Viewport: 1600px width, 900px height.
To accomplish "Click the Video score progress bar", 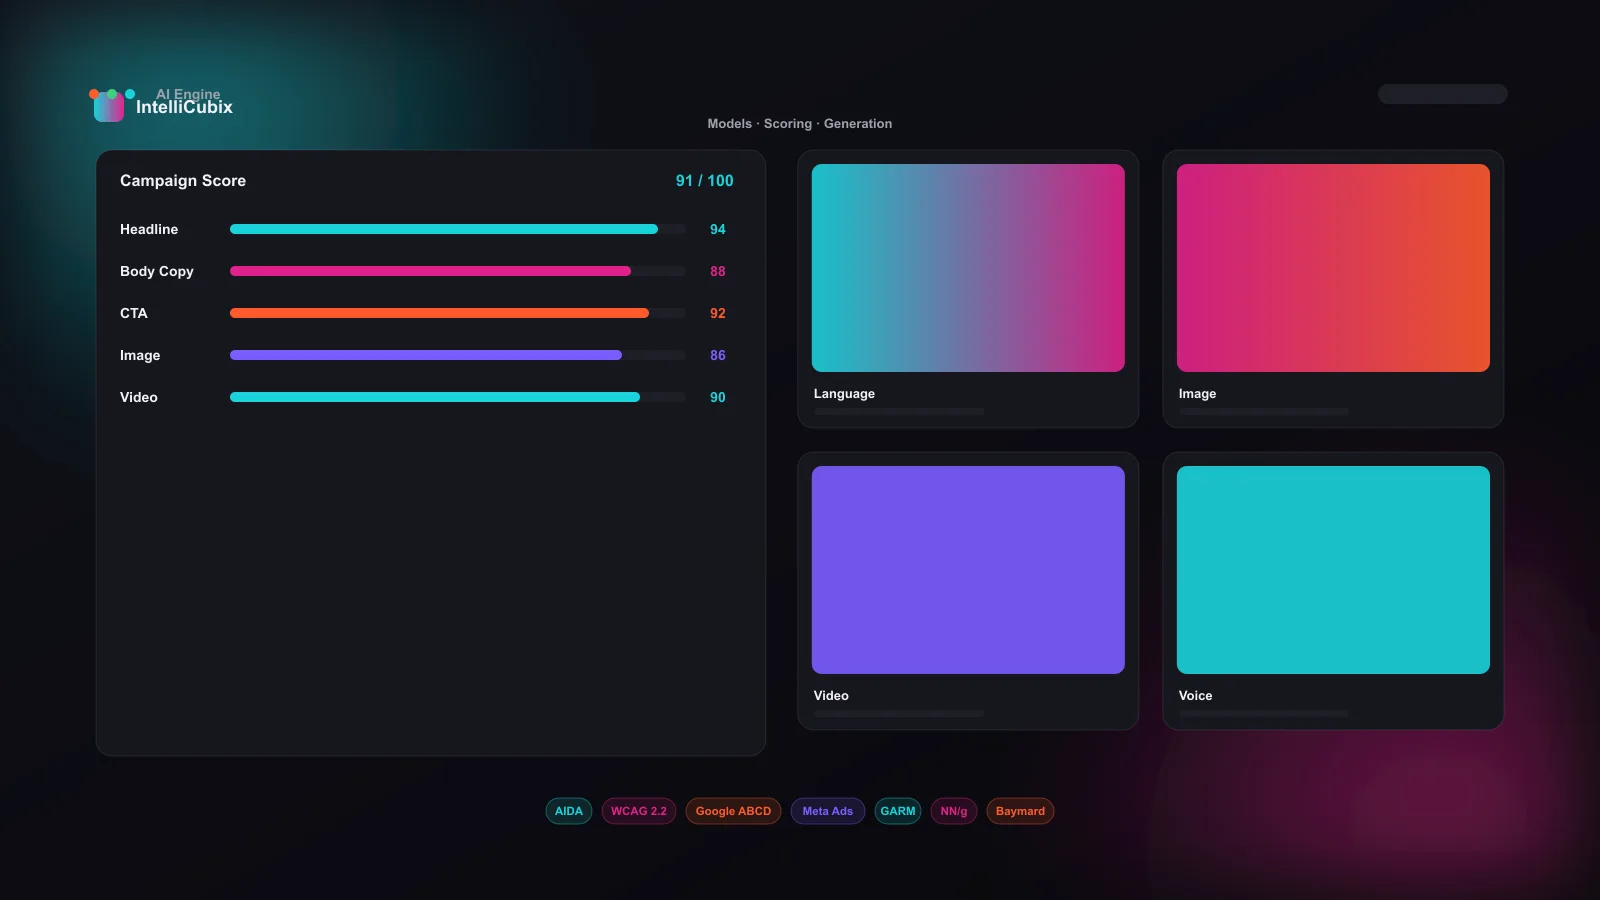I will pos(458,397).
